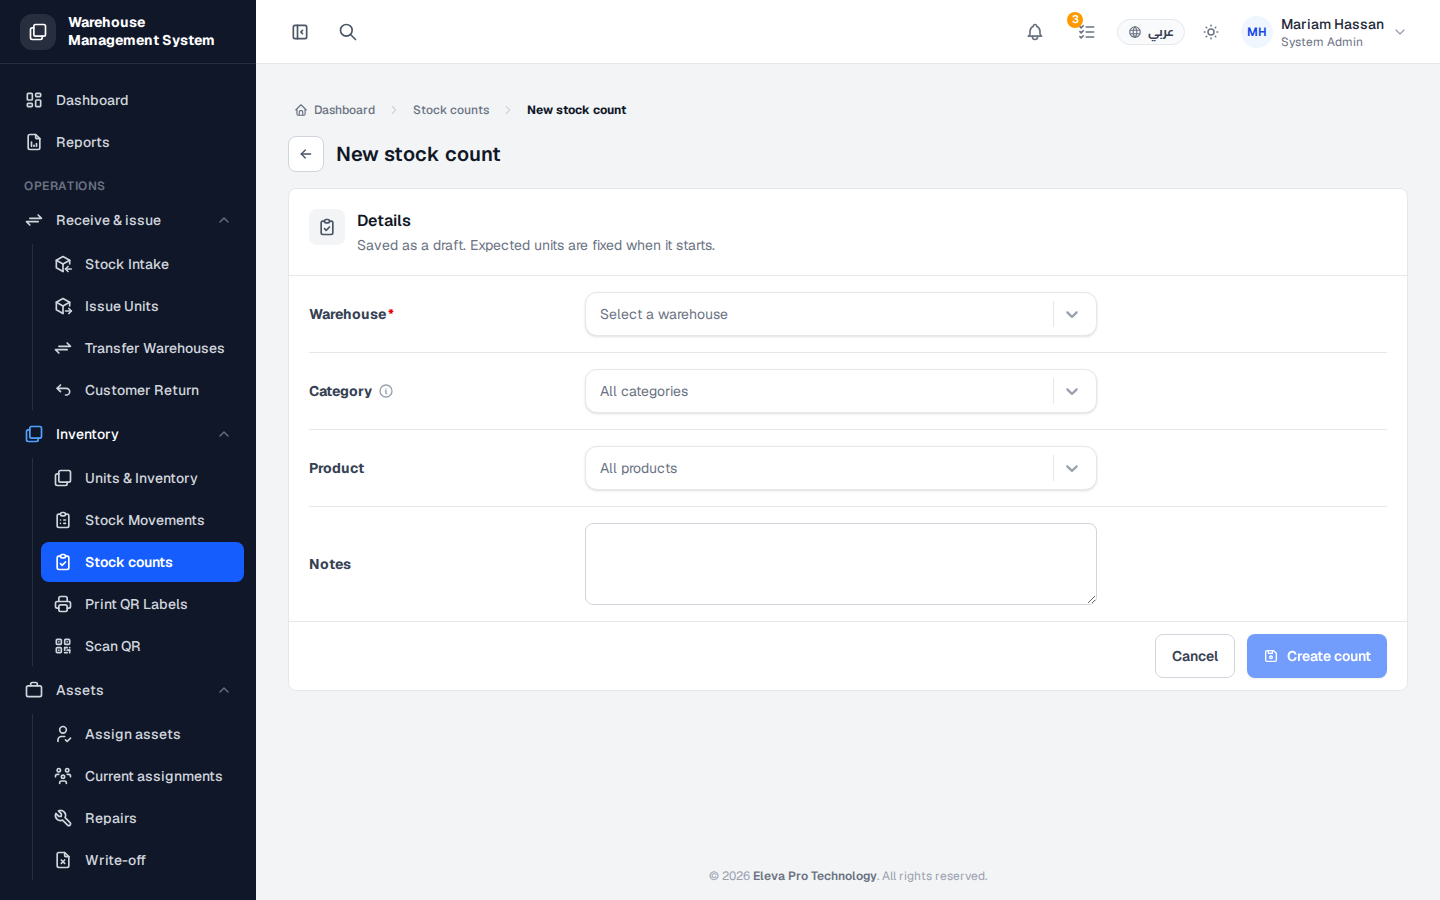
Task: Open Stock Movements in sidebar
Action: pos(142,520)
